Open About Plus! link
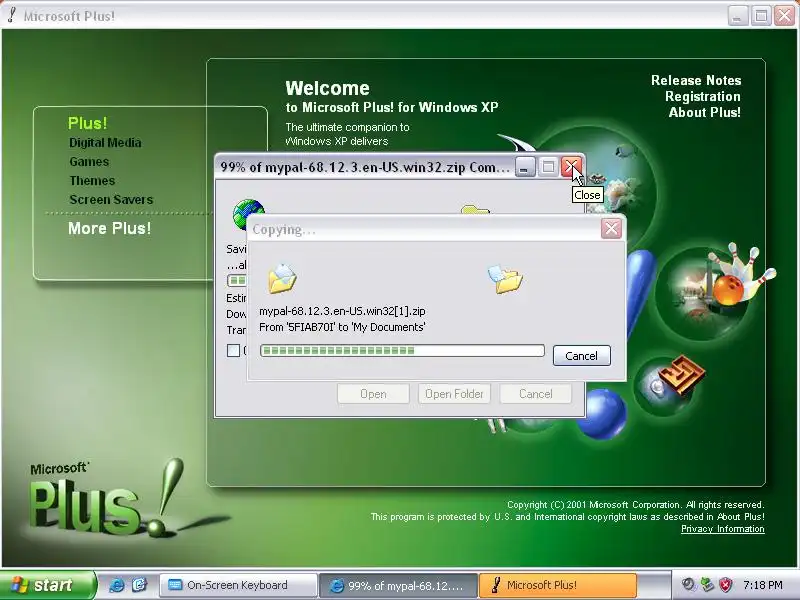Viewport: 800px width, 600px height. [x=705, y=112]
